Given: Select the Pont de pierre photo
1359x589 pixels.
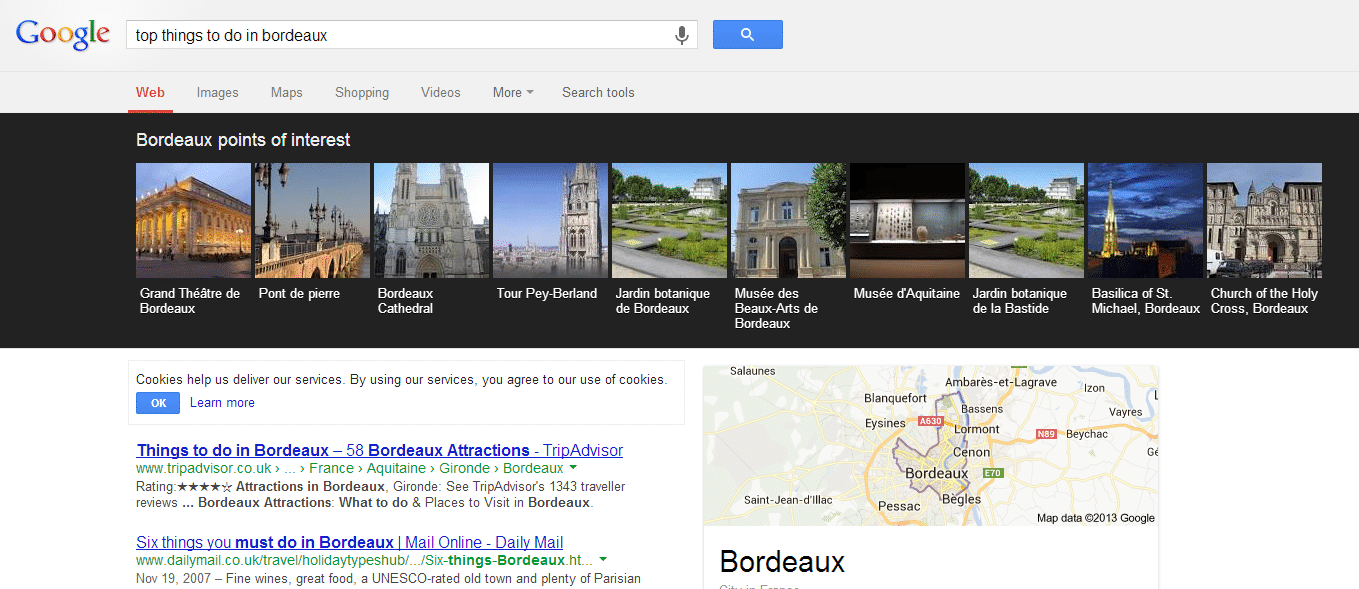Looking at the screenshot, I should click(x=312, y=220).
